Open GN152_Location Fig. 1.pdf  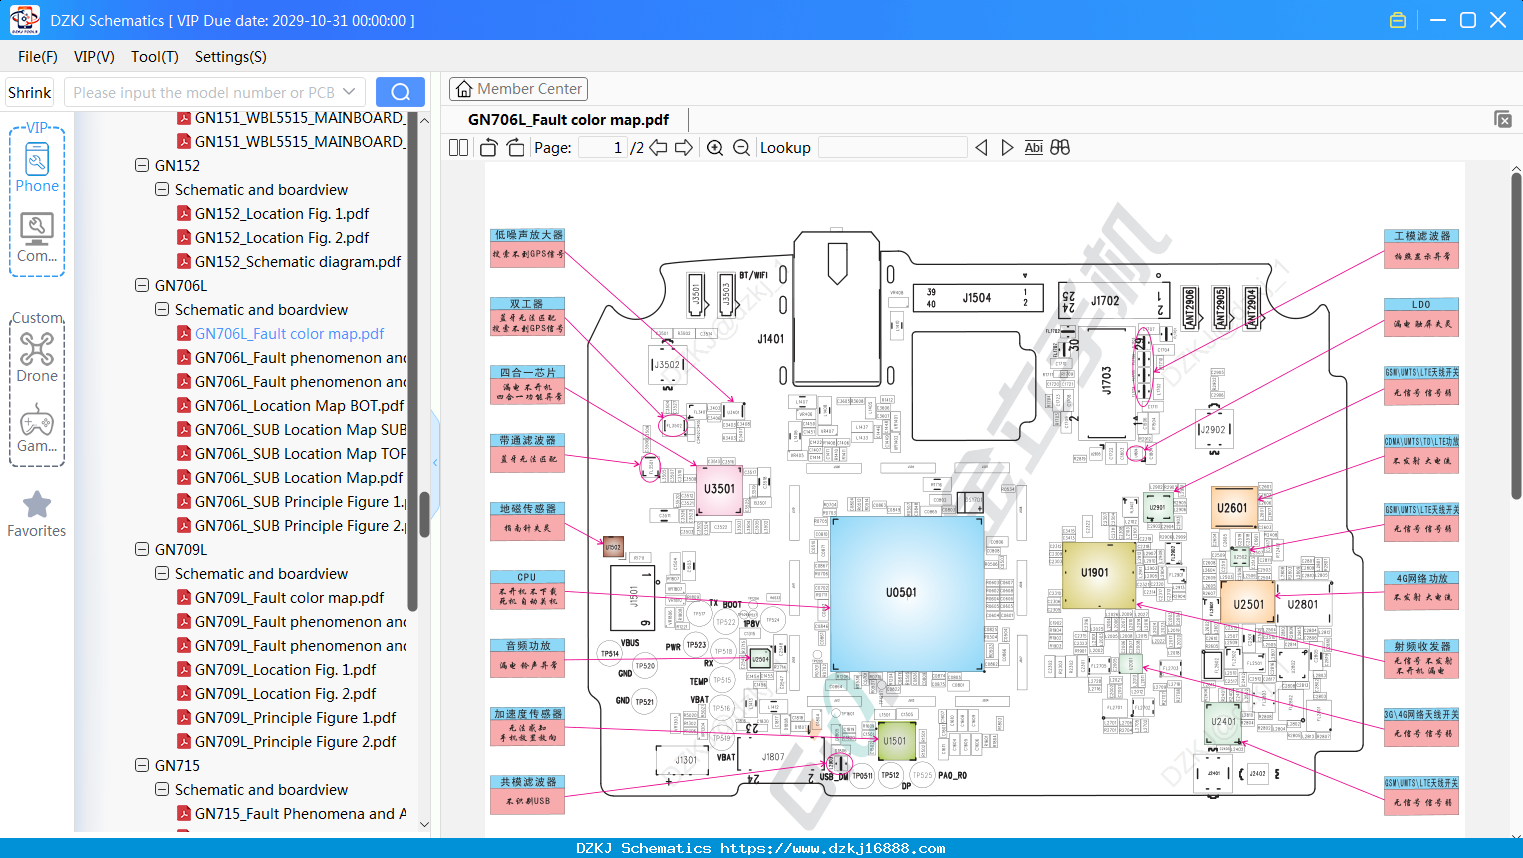point(282,214)
